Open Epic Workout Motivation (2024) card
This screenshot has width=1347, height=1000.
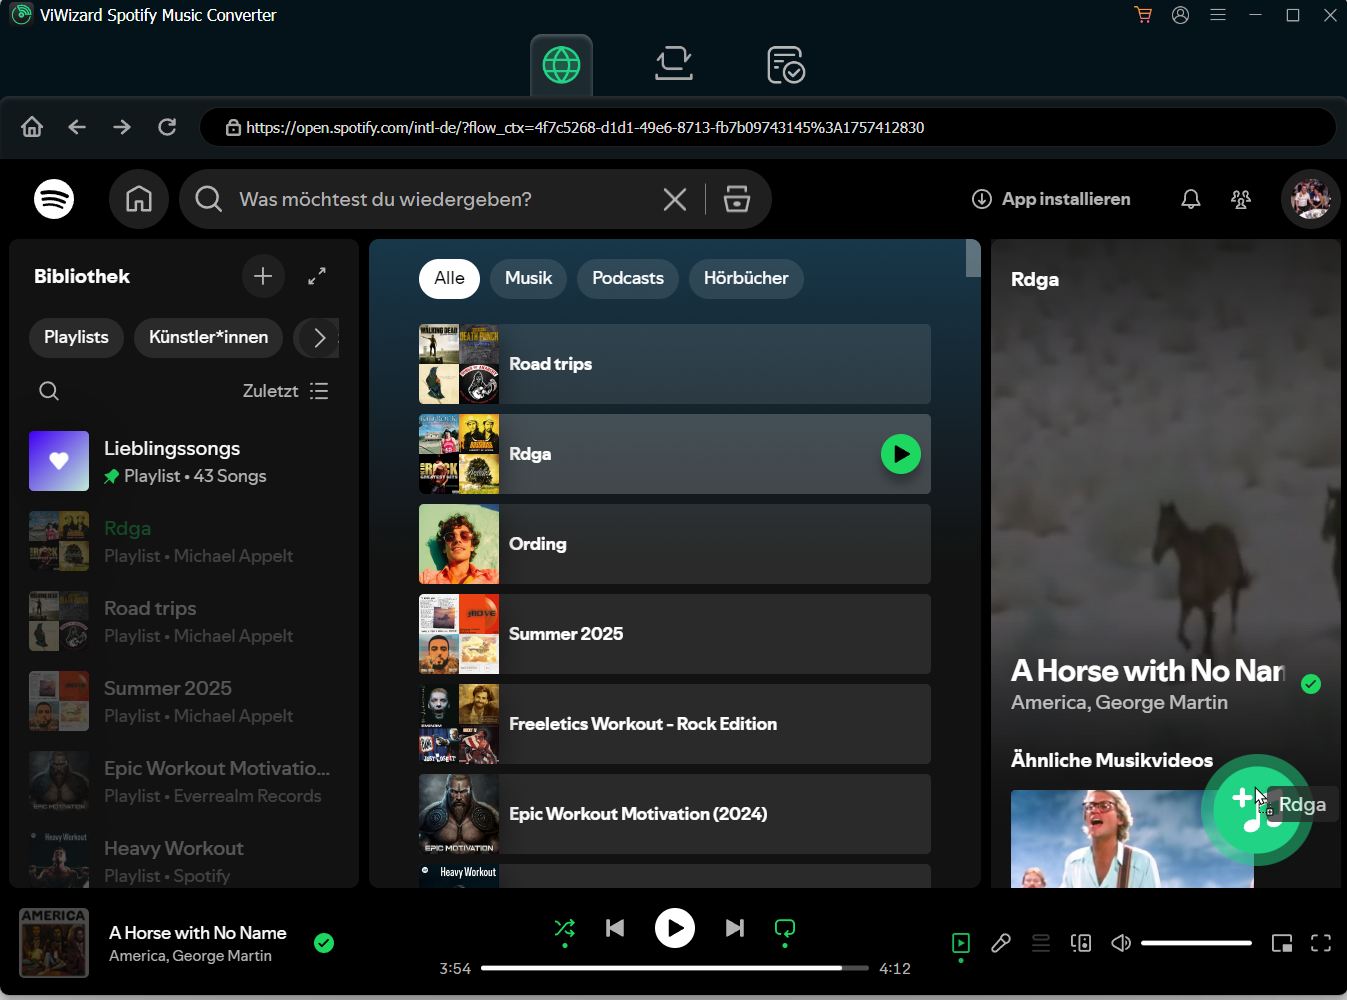(675, 814)
